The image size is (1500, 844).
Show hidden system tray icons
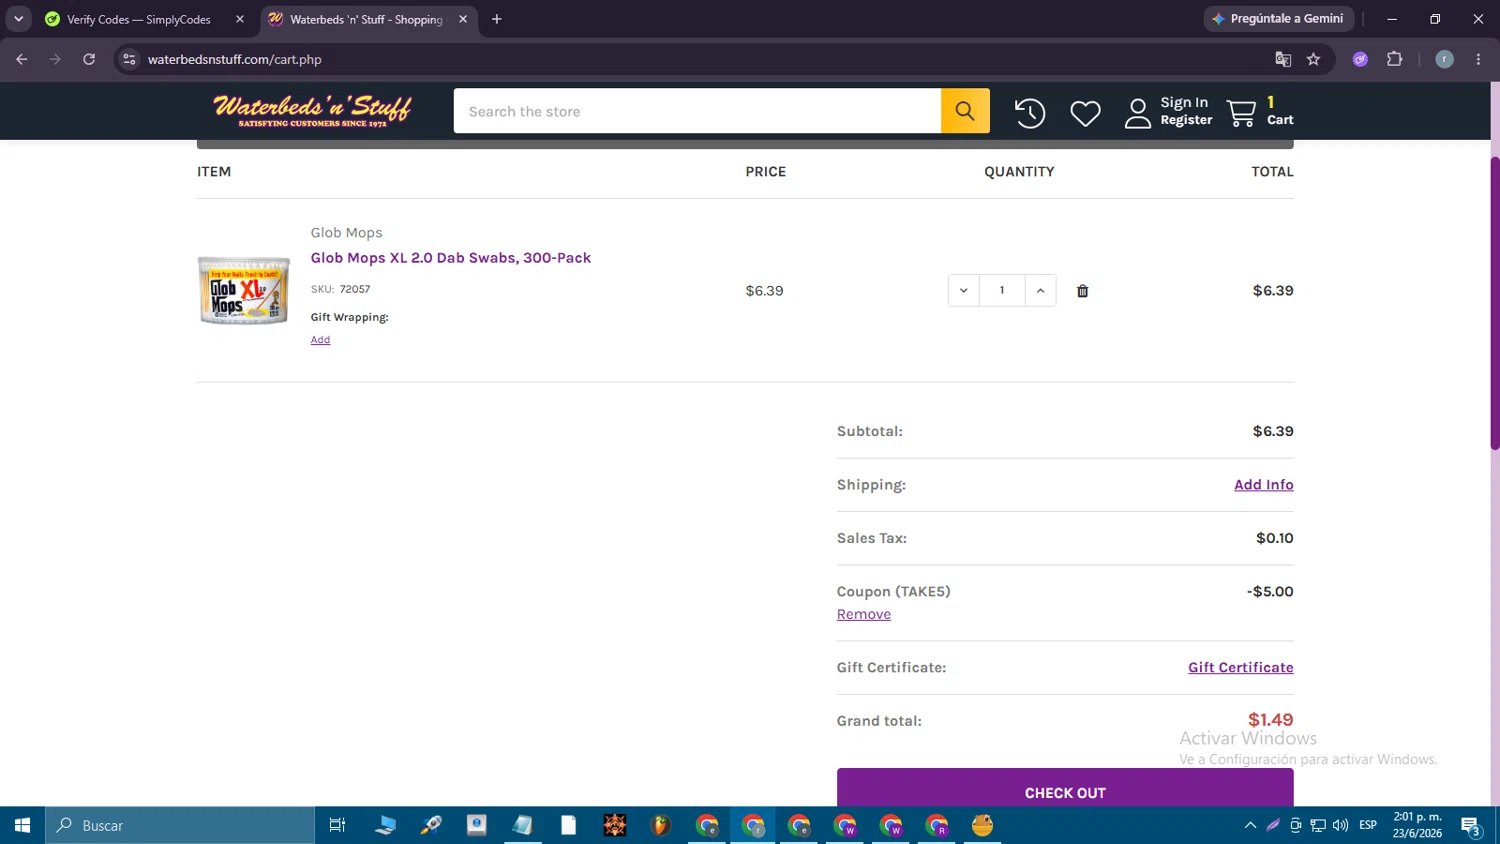click(1250, 825)
